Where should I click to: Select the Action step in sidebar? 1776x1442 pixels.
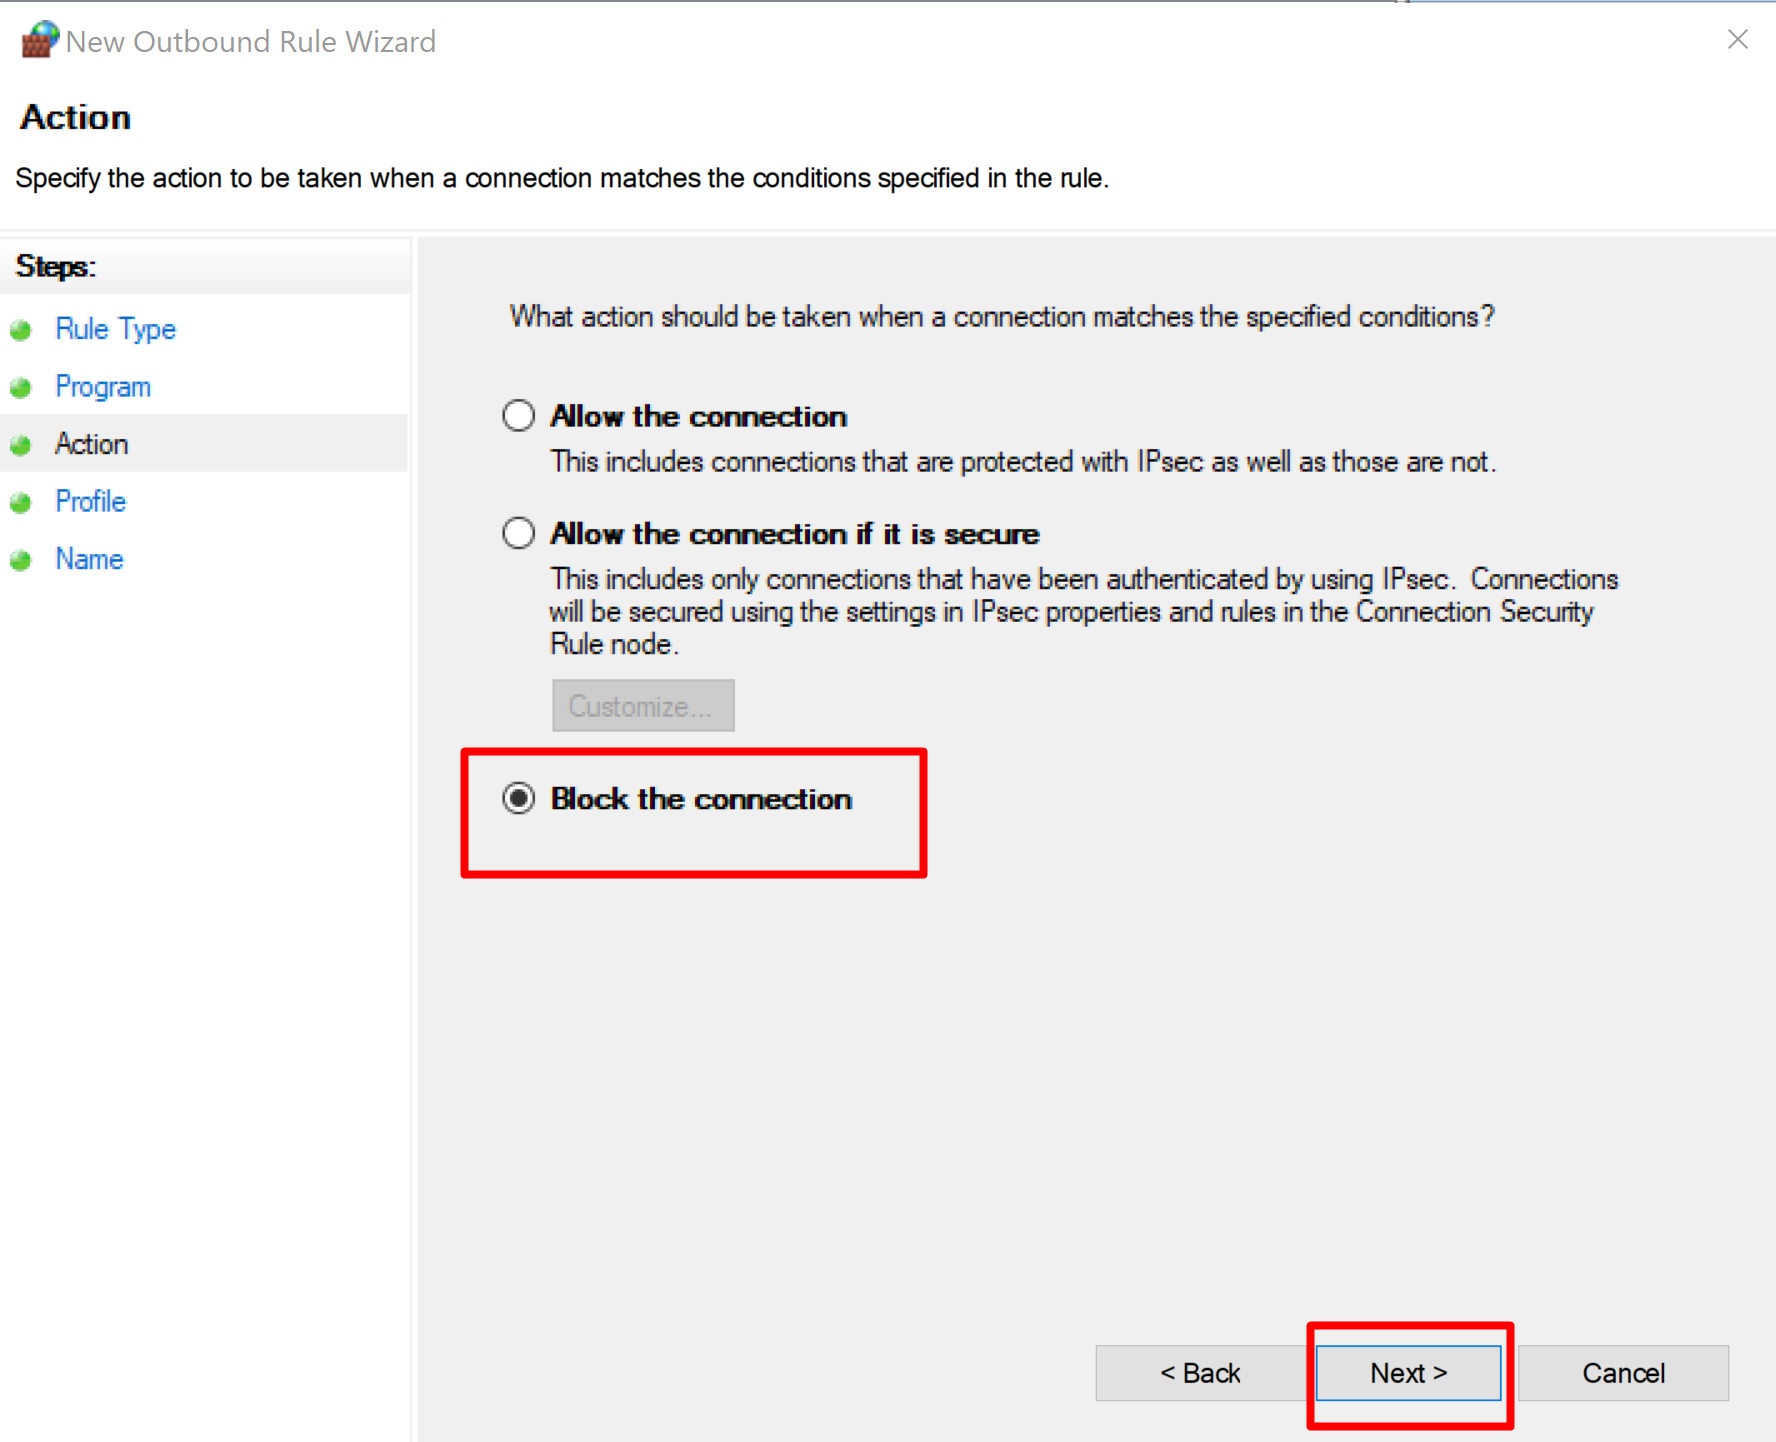(x=92, y=444)
